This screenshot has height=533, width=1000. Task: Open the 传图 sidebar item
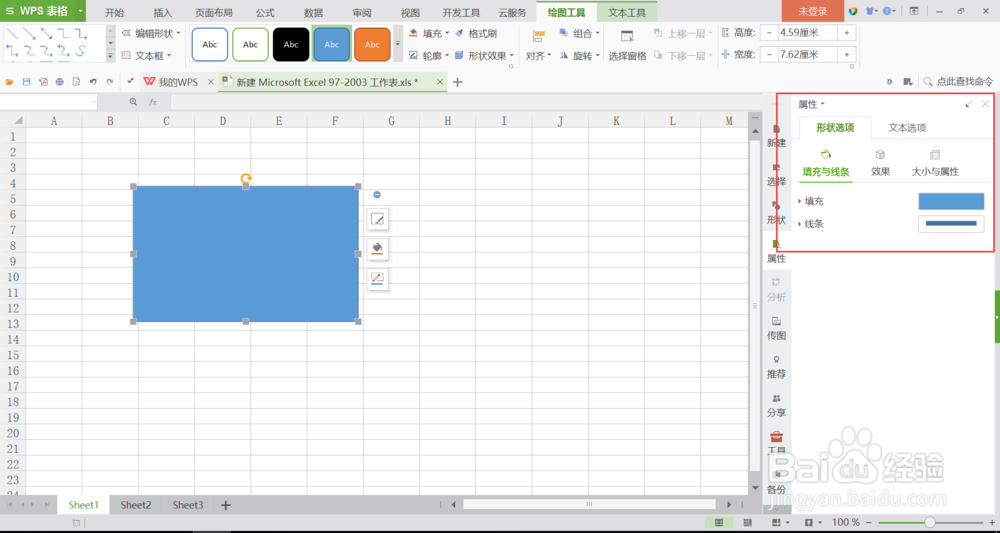pyautogui.click(x=776, y=328)
